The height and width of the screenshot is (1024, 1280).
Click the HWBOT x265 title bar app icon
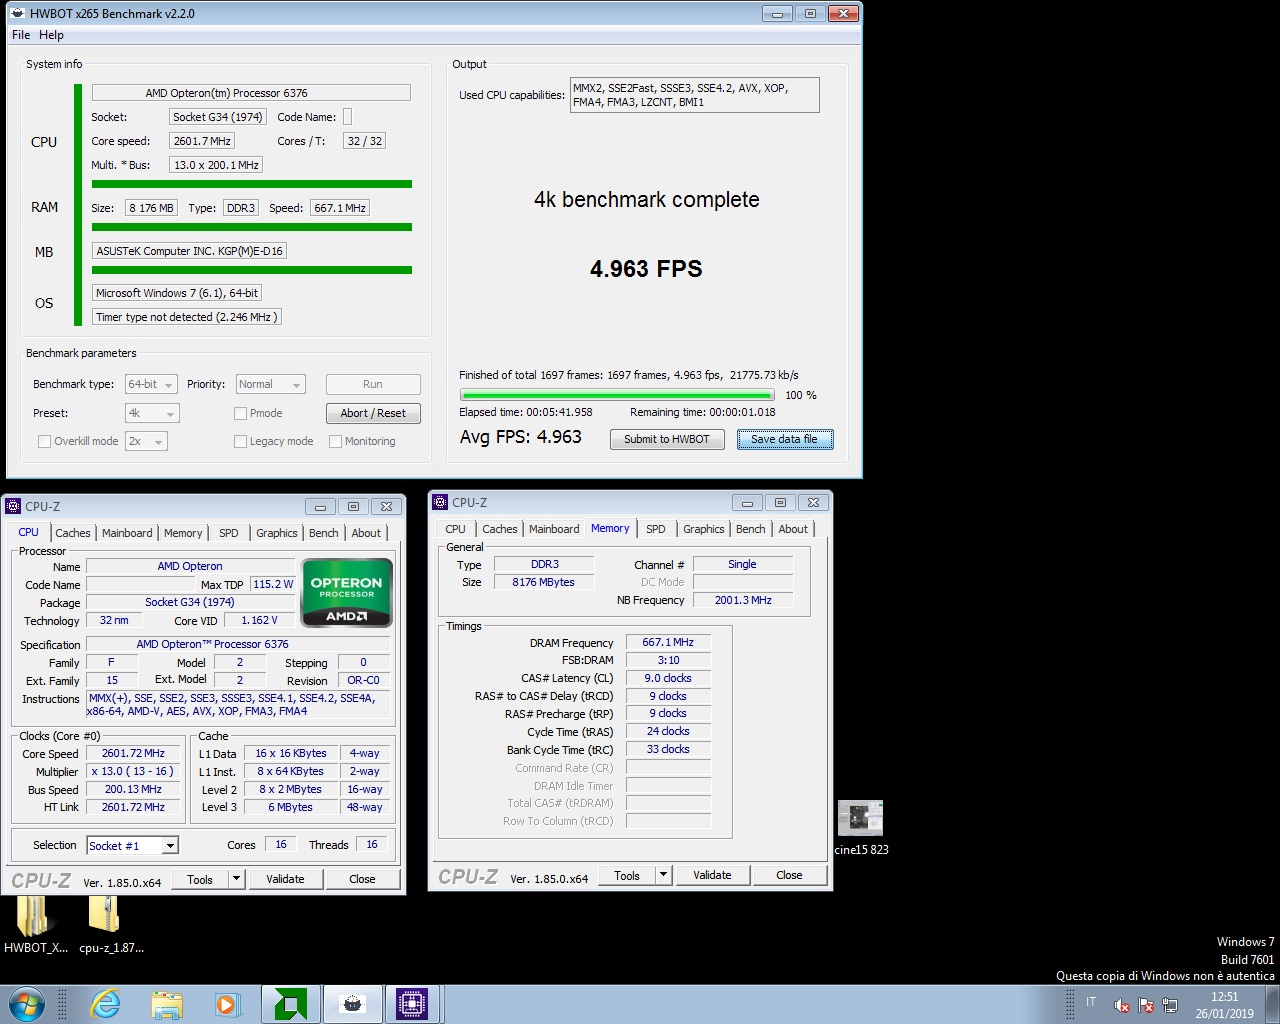tap(18, 14)
